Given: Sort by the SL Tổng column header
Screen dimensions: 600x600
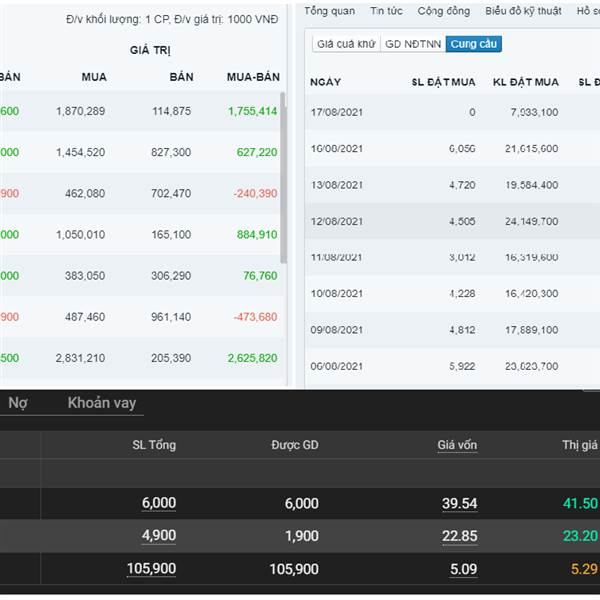Looking at the screenshot, I should (154, 445).
